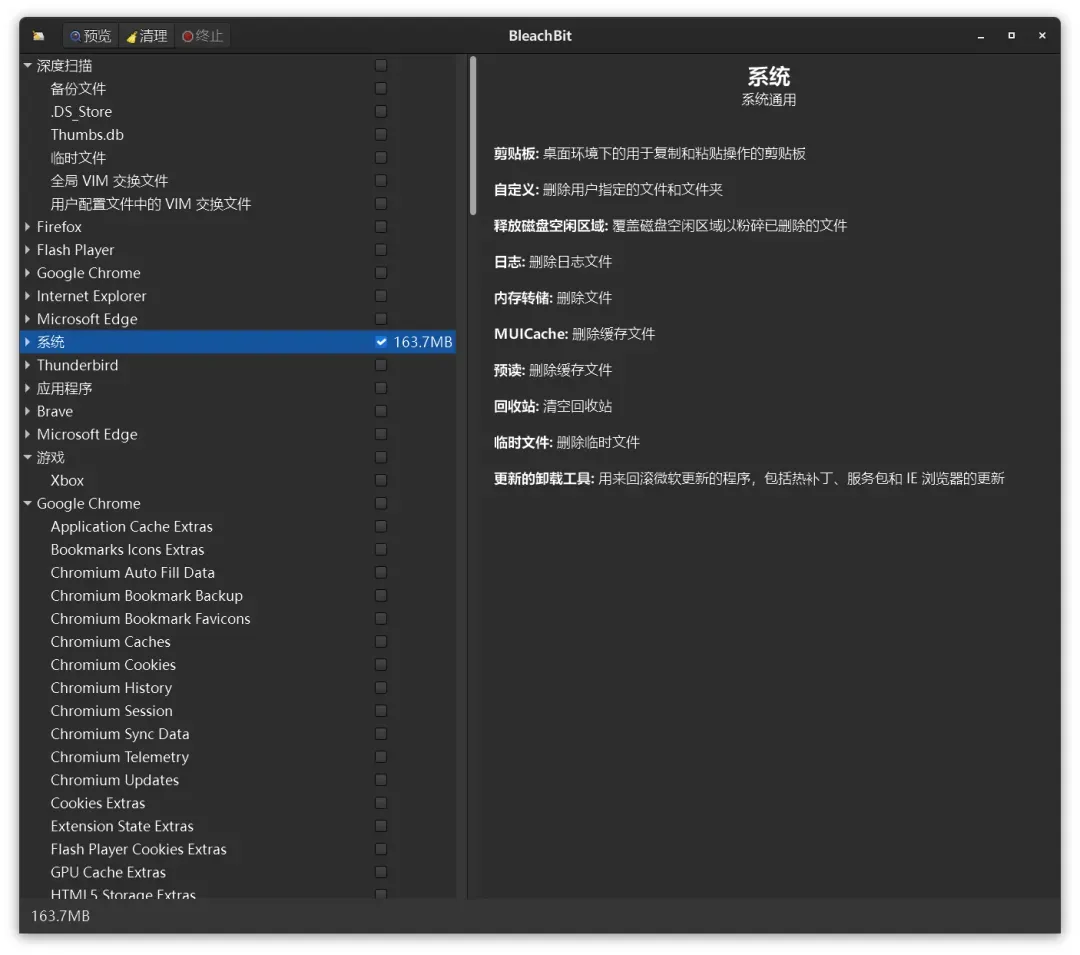Collapse the 深度扫描 tree section
The height and width of the screenshot is (955, 1080).
[x=28, y=65]
